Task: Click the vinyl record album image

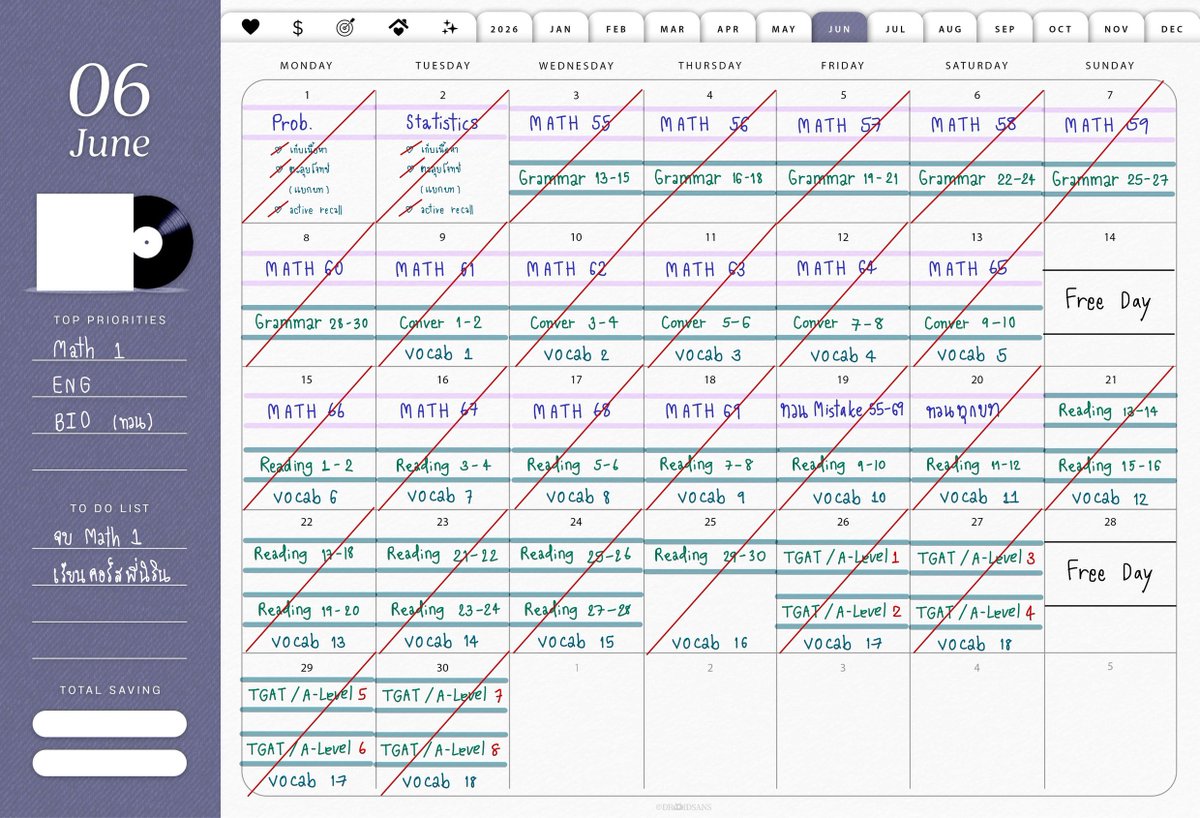Action: [x=115, y=242]
